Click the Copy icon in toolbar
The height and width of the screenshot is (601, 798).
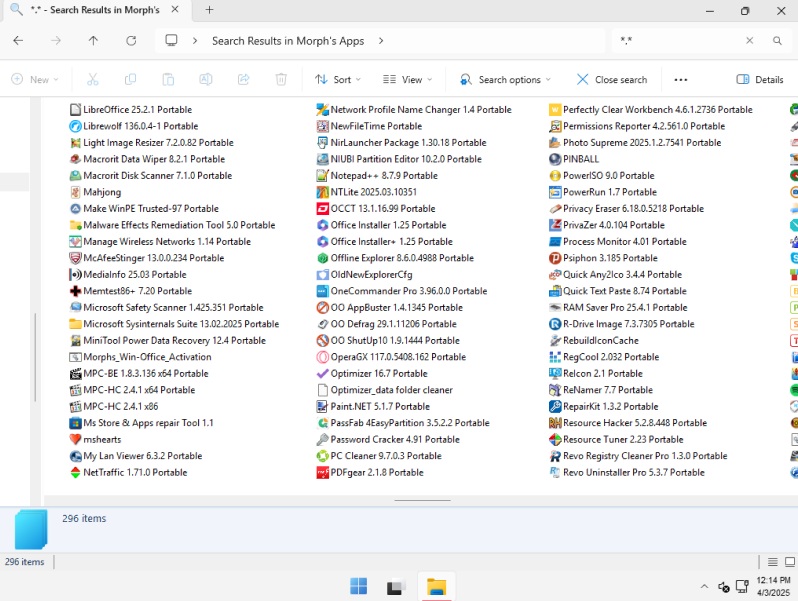pos(130,79)
